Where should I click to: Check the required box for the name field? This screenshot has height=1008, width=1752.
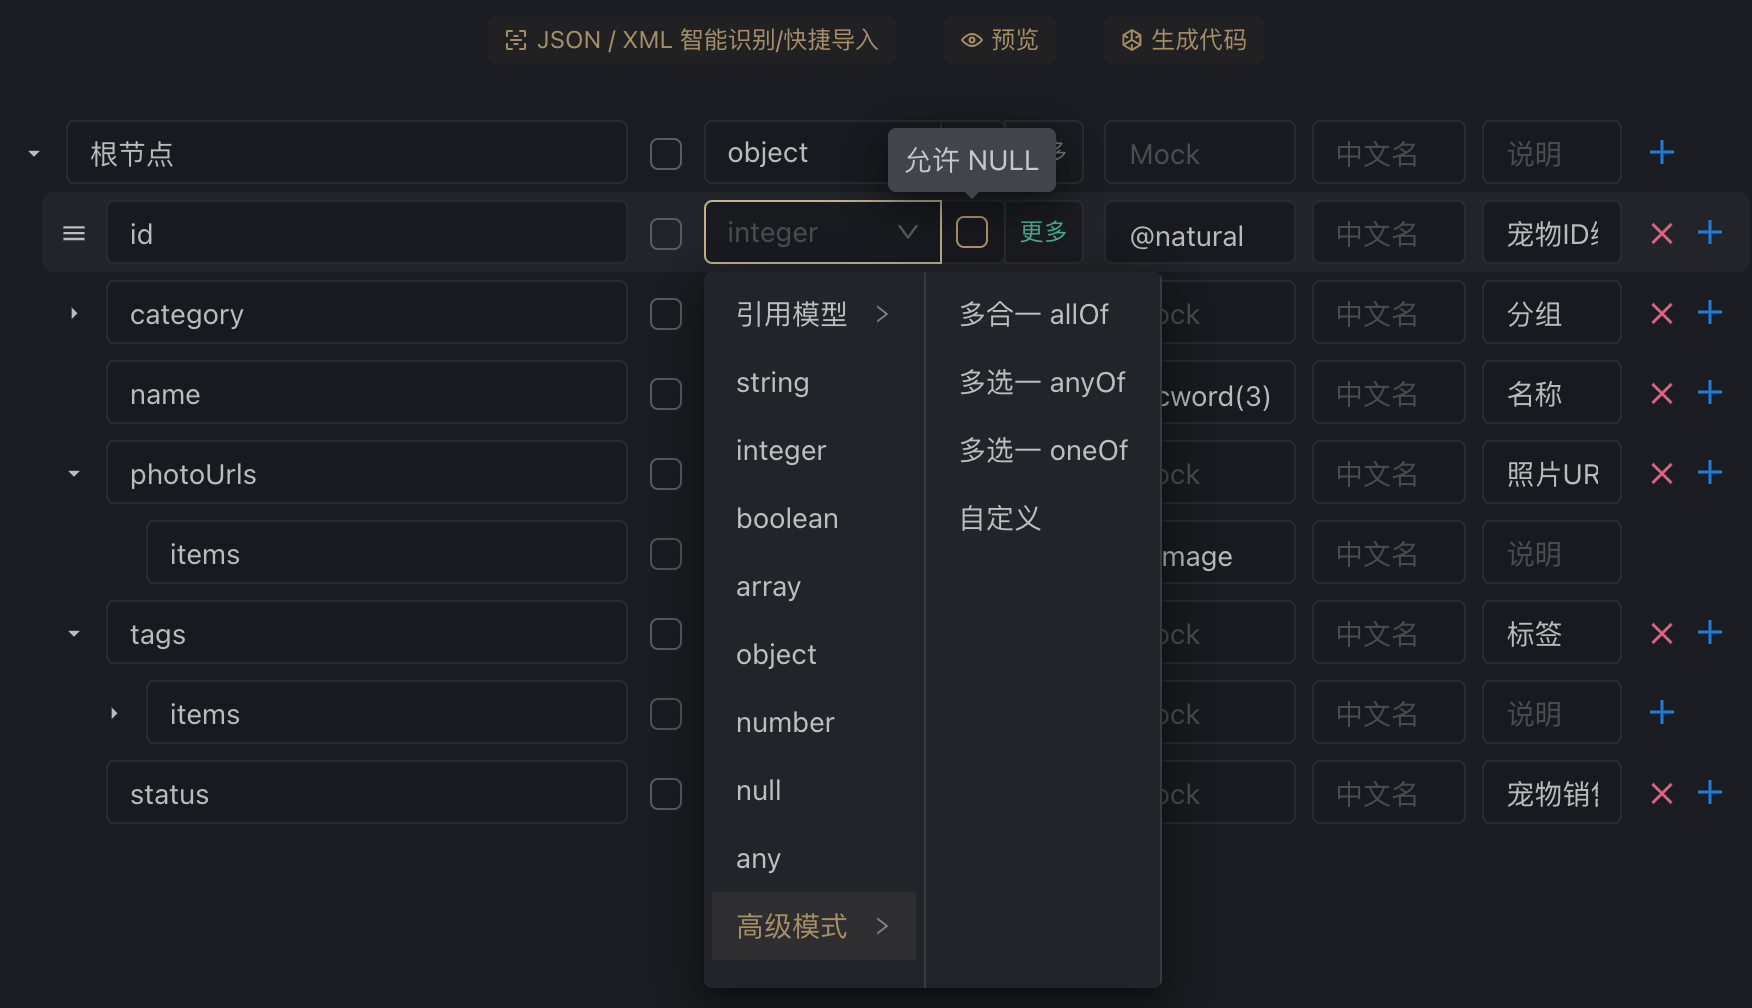666,393
